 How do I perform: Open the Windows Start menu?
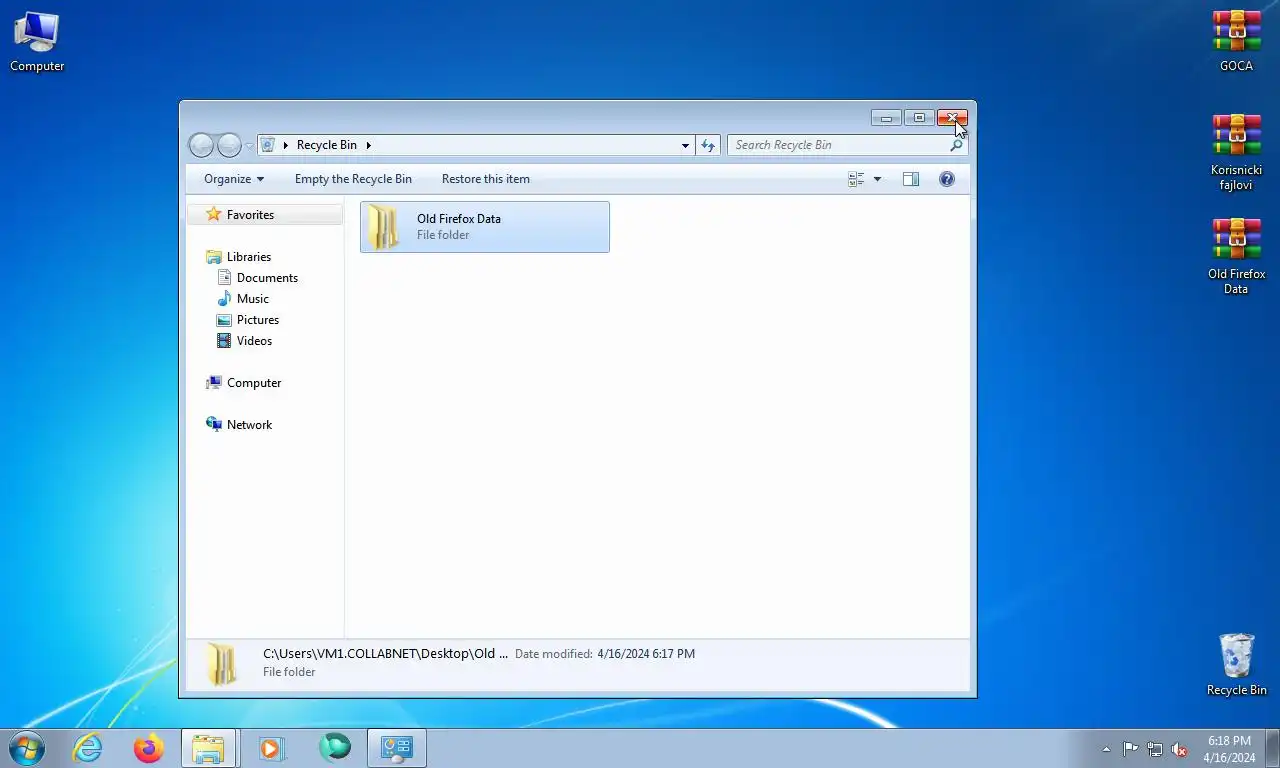(26, 748)
